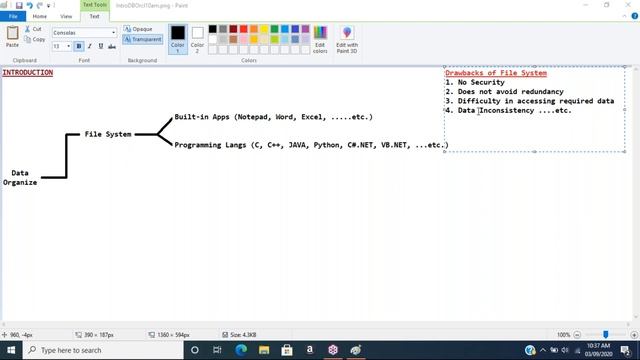The image size is (640, 360).
Task: Click the Save icon in quick access toolbar
Action: [19, 5]
